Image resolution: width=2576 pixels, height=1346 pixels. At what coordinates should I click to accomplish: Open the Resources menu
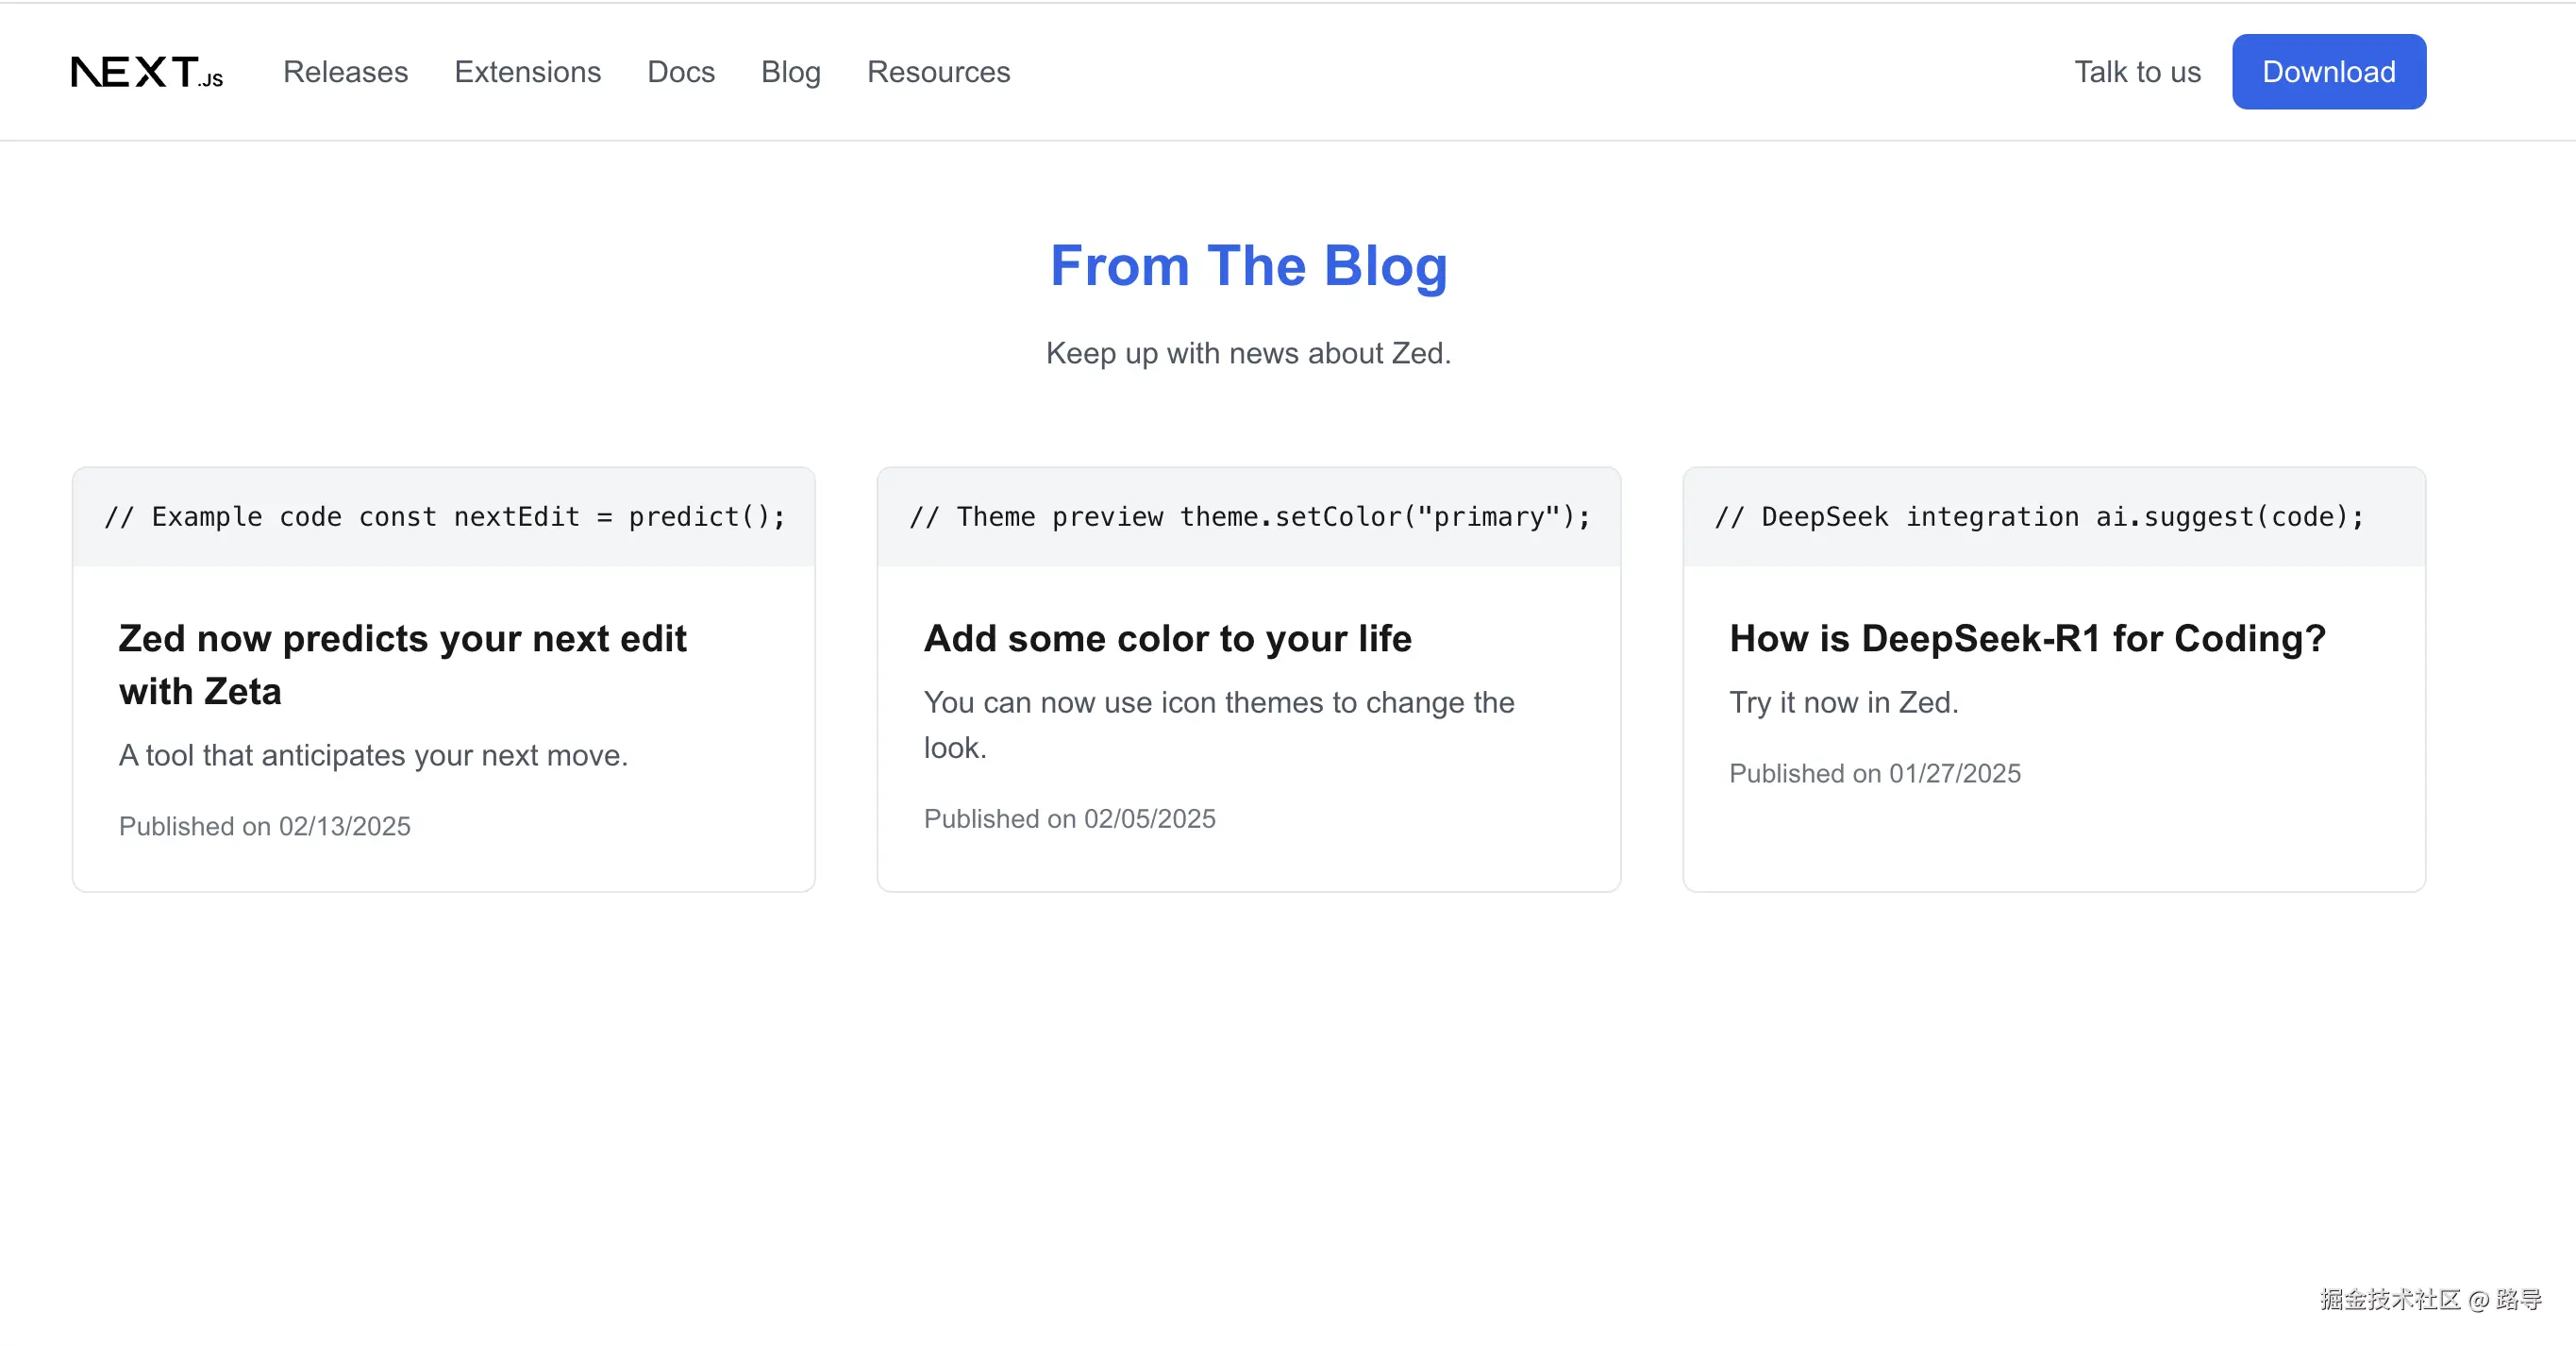(x=938, y=72)
